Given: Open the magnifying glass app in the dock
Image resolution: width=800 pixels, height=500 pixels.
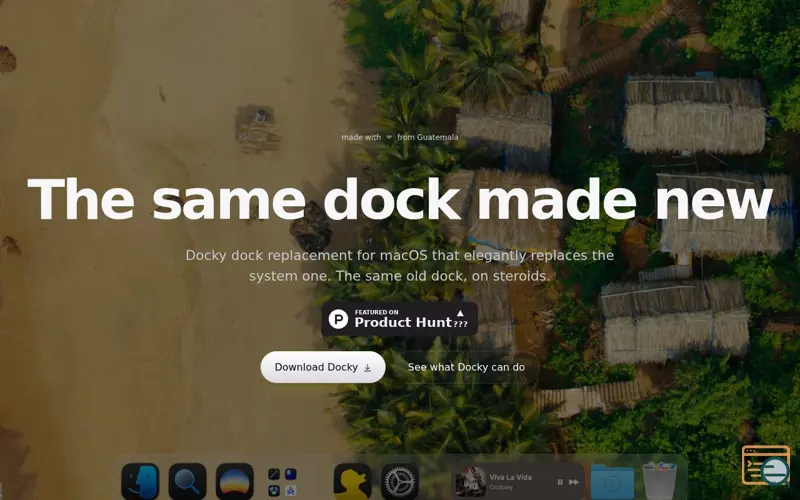Looking at the screenshot, I should [x=187, y=481].
